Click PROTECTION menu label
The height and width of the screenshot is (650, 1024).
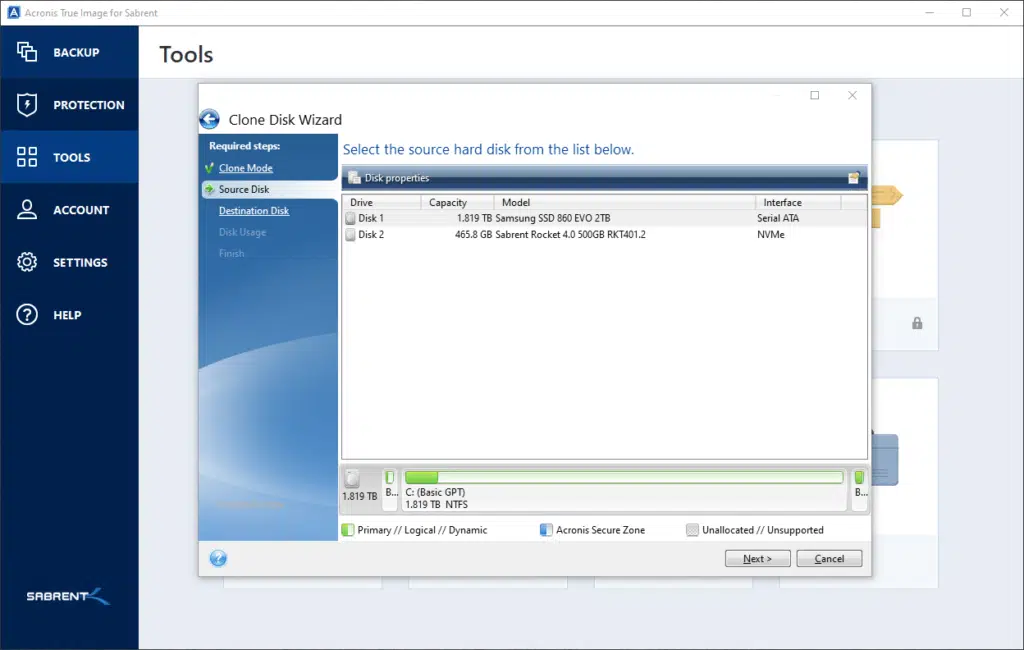click(89, 105)
